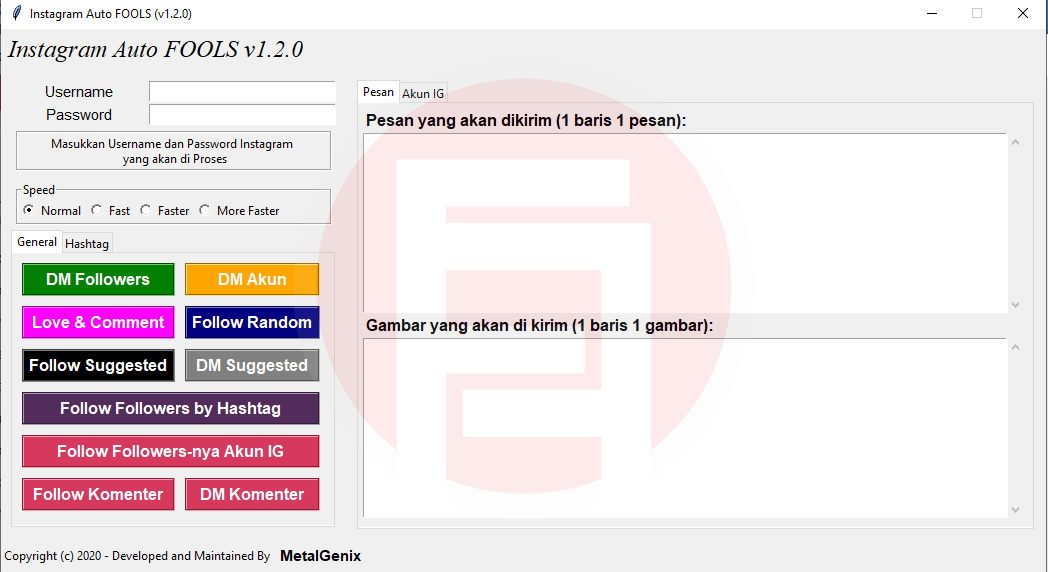Click the 'Instagram Auto FOOLS v1.2.0' heading
The height and width of the screenshot is (572, 1048).
[155, 49]
